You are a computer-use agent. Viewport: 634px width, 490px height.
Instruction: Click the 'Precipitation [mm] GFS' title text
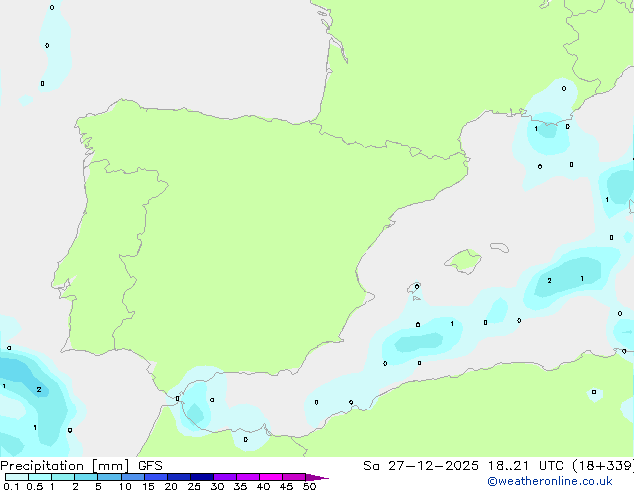[81, 466]
